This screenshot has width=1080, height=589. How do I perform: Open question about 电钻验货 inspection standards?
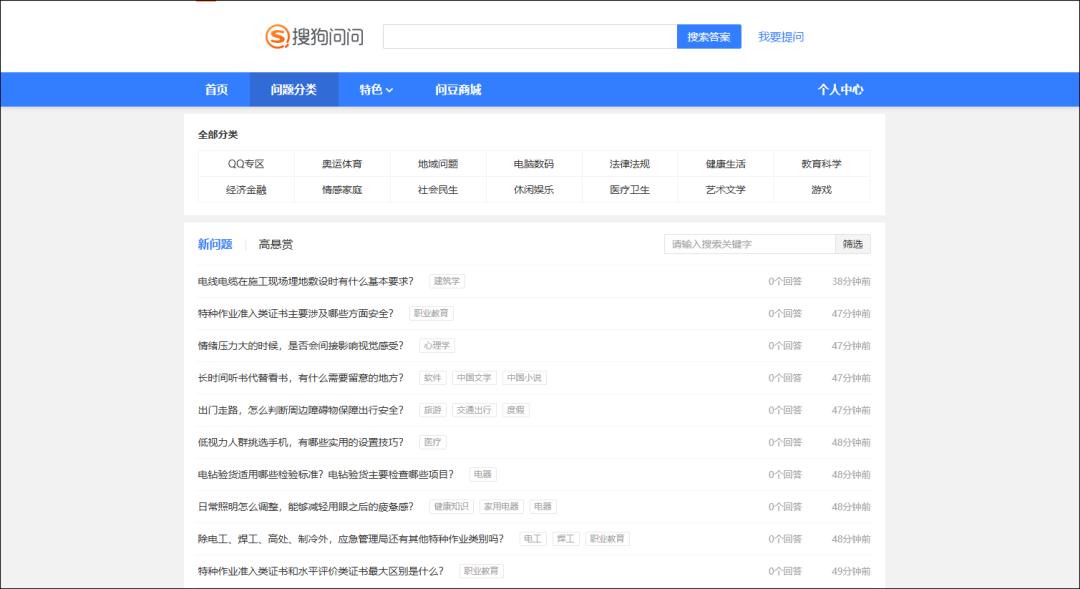[326, 475]
